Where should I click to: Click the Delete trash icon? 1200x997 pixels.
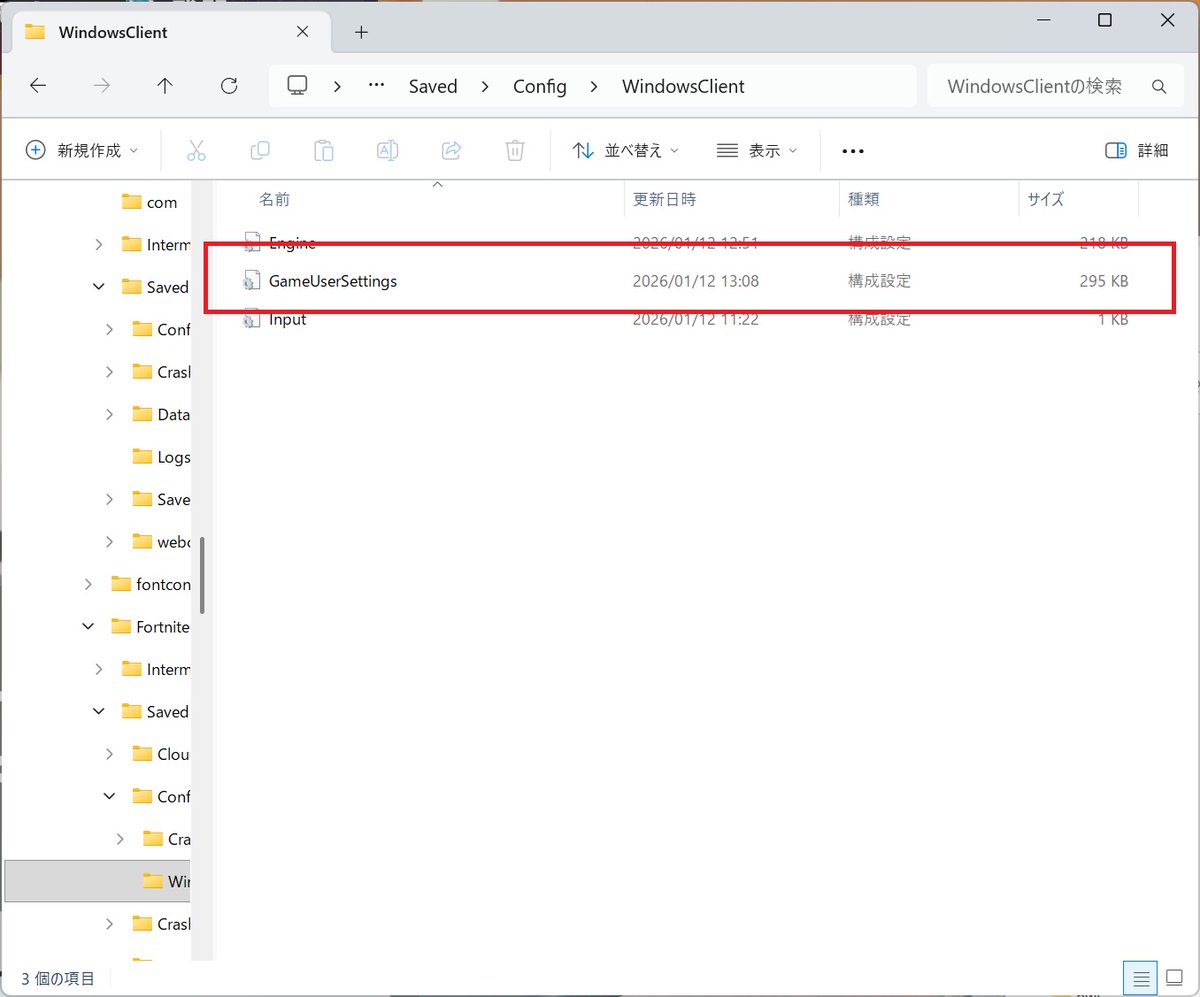[515, 151]
